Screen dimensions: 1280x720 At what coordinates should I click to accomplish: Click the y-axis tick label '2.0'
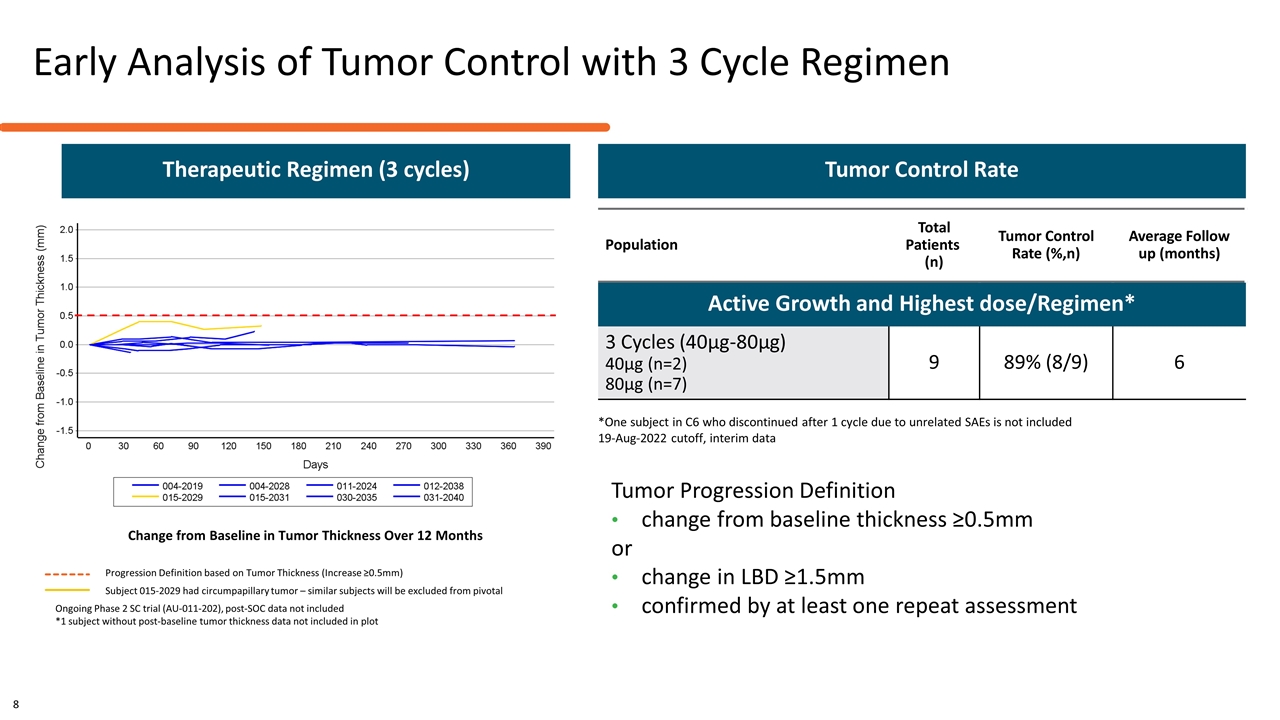click(x=65, y=229)
